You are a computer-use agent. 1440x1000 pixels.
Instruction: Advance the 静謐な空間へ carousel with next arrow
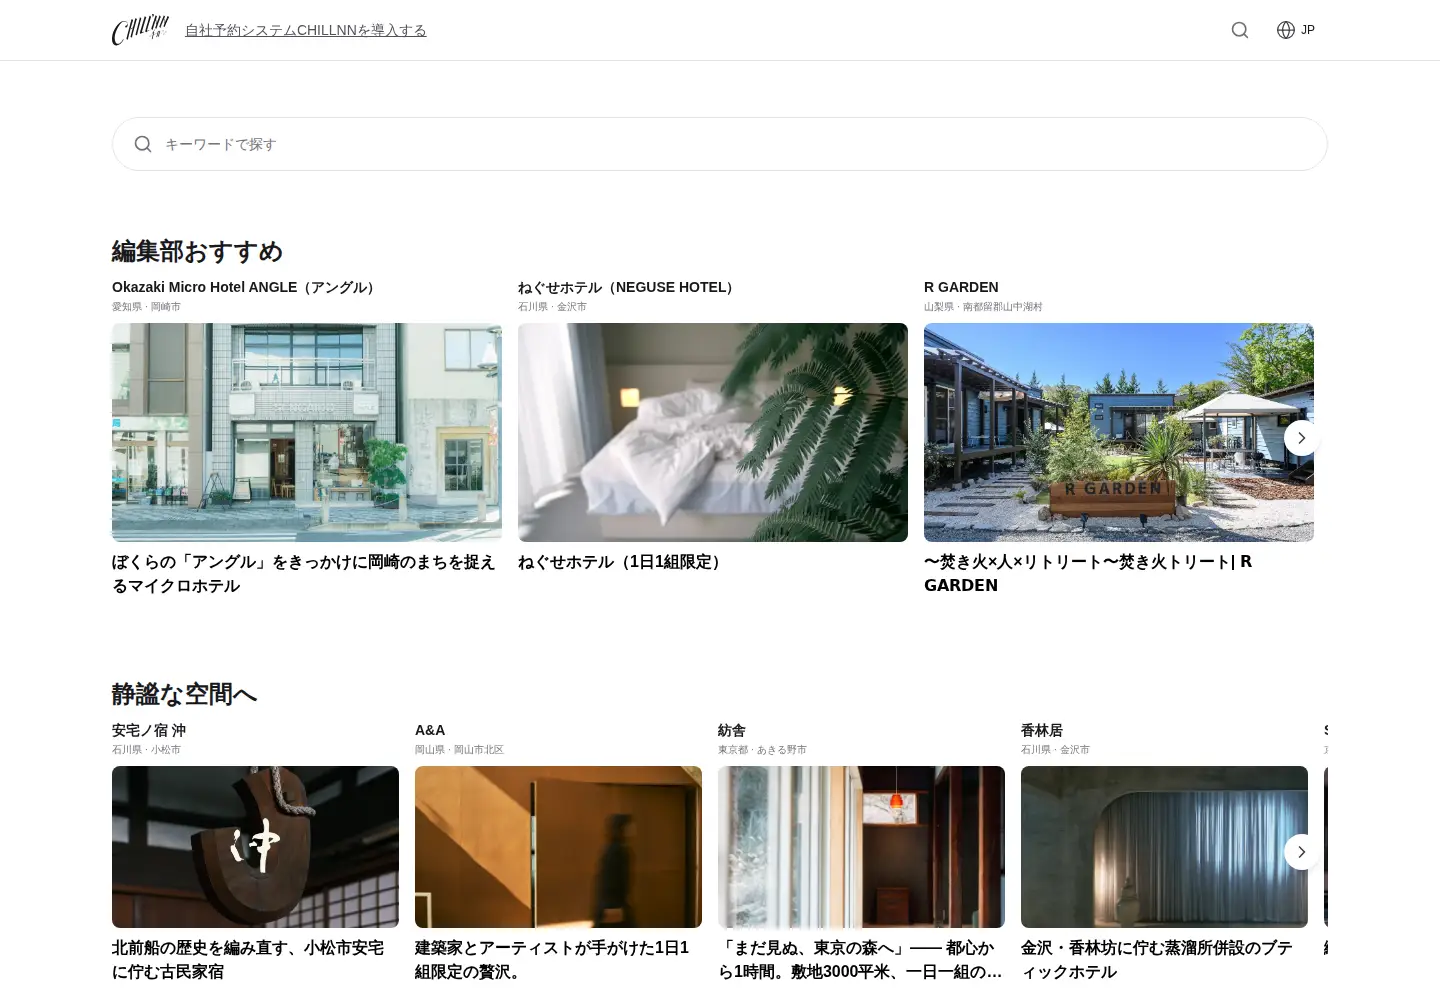click(1301, 852)
